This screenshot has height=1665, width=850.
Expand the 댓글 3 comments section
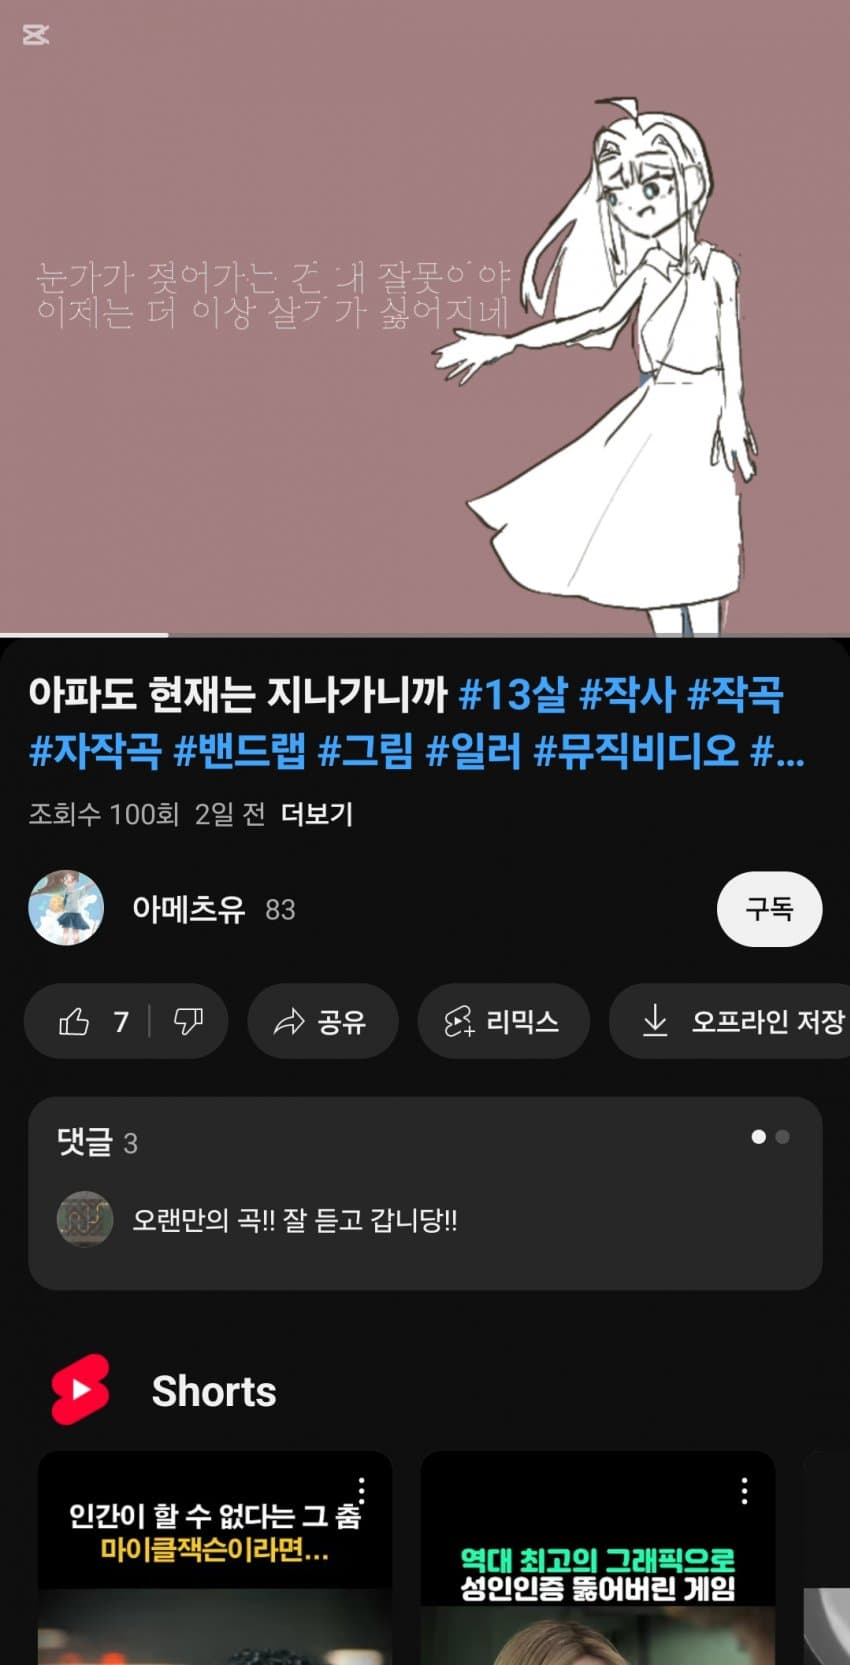tap(425, 1193)
